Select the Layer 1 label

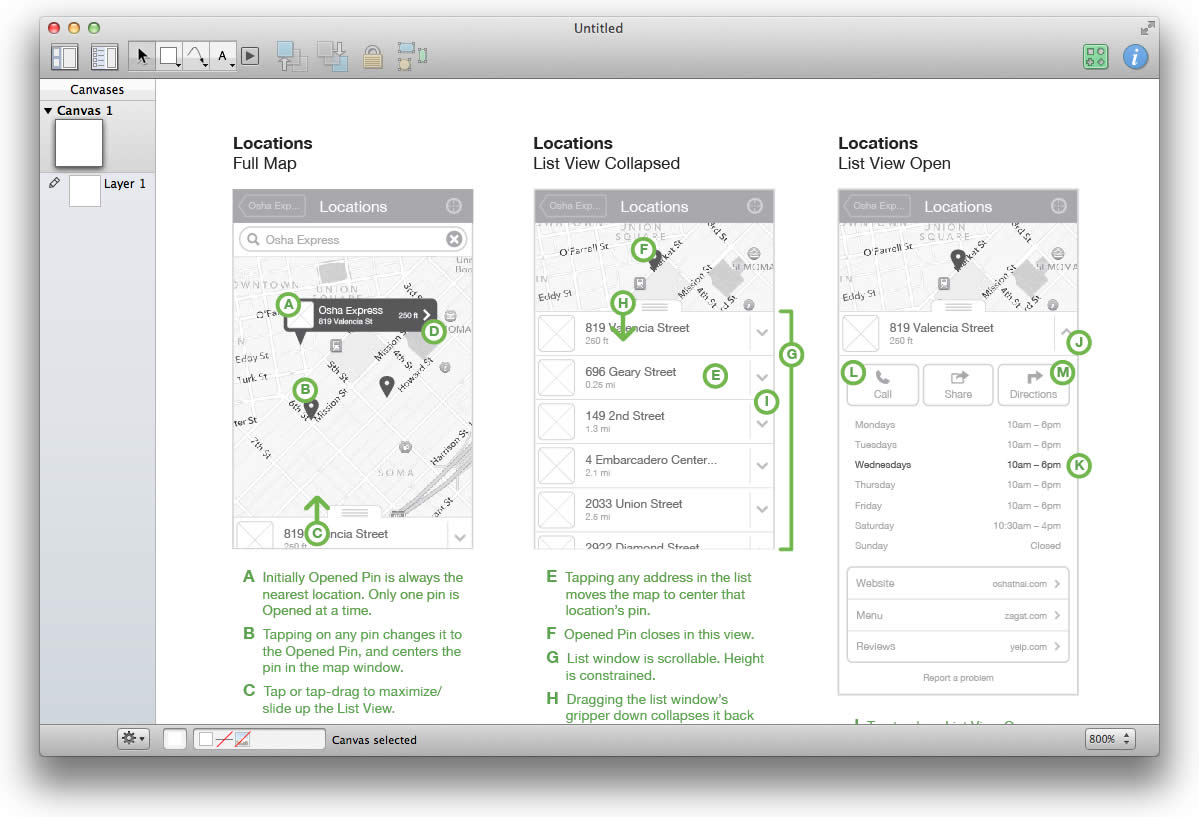point(125,184)
